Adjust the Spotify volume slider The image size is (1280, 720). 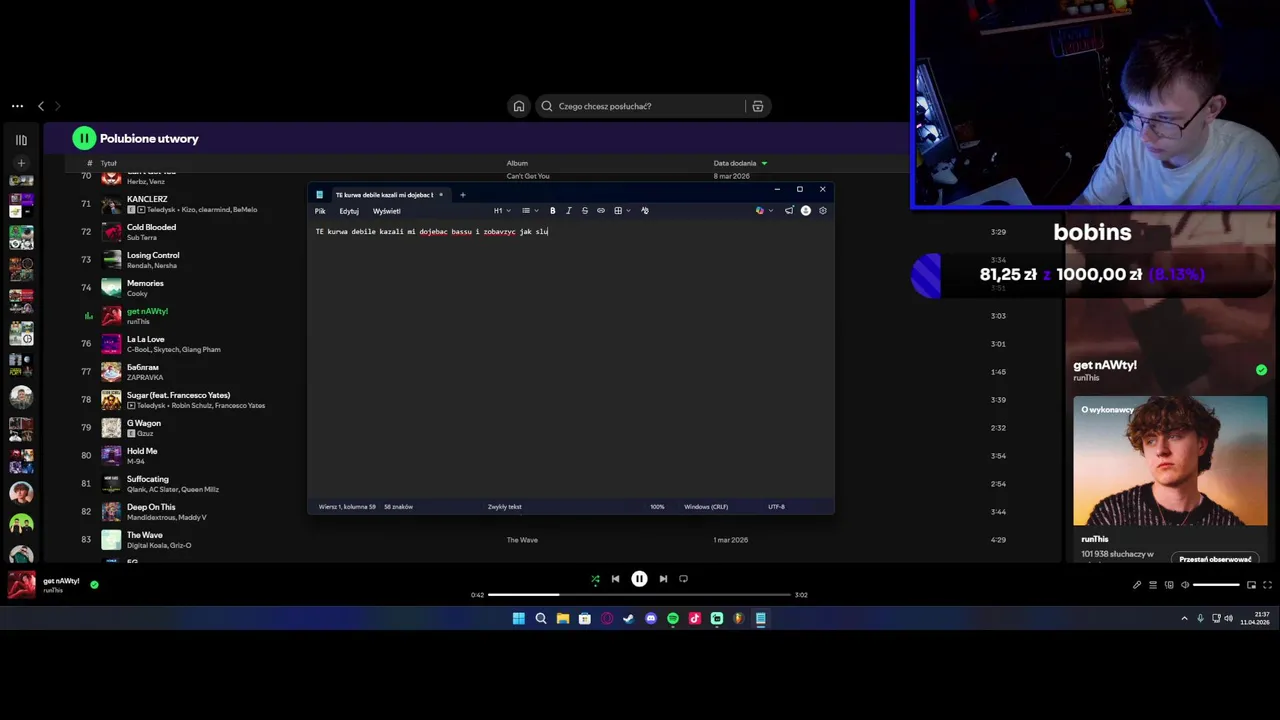[1217, 585]
